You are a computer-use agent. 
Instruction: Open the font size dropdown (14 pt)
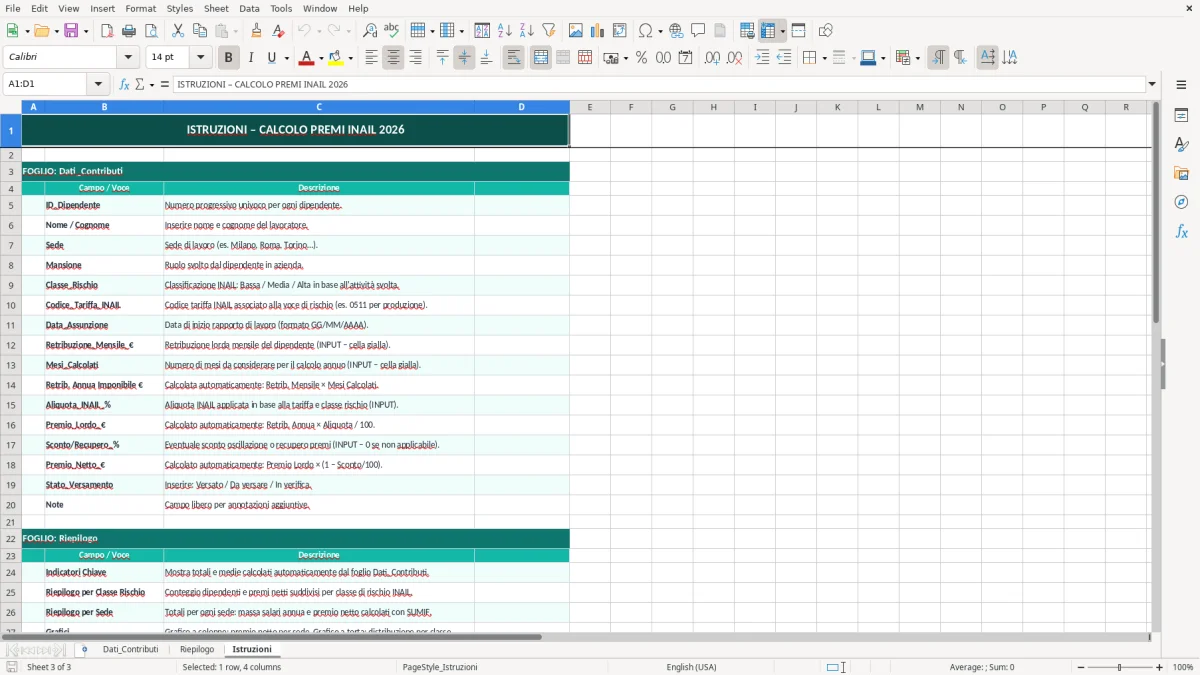pyautogui.click(x=201, y=58)
